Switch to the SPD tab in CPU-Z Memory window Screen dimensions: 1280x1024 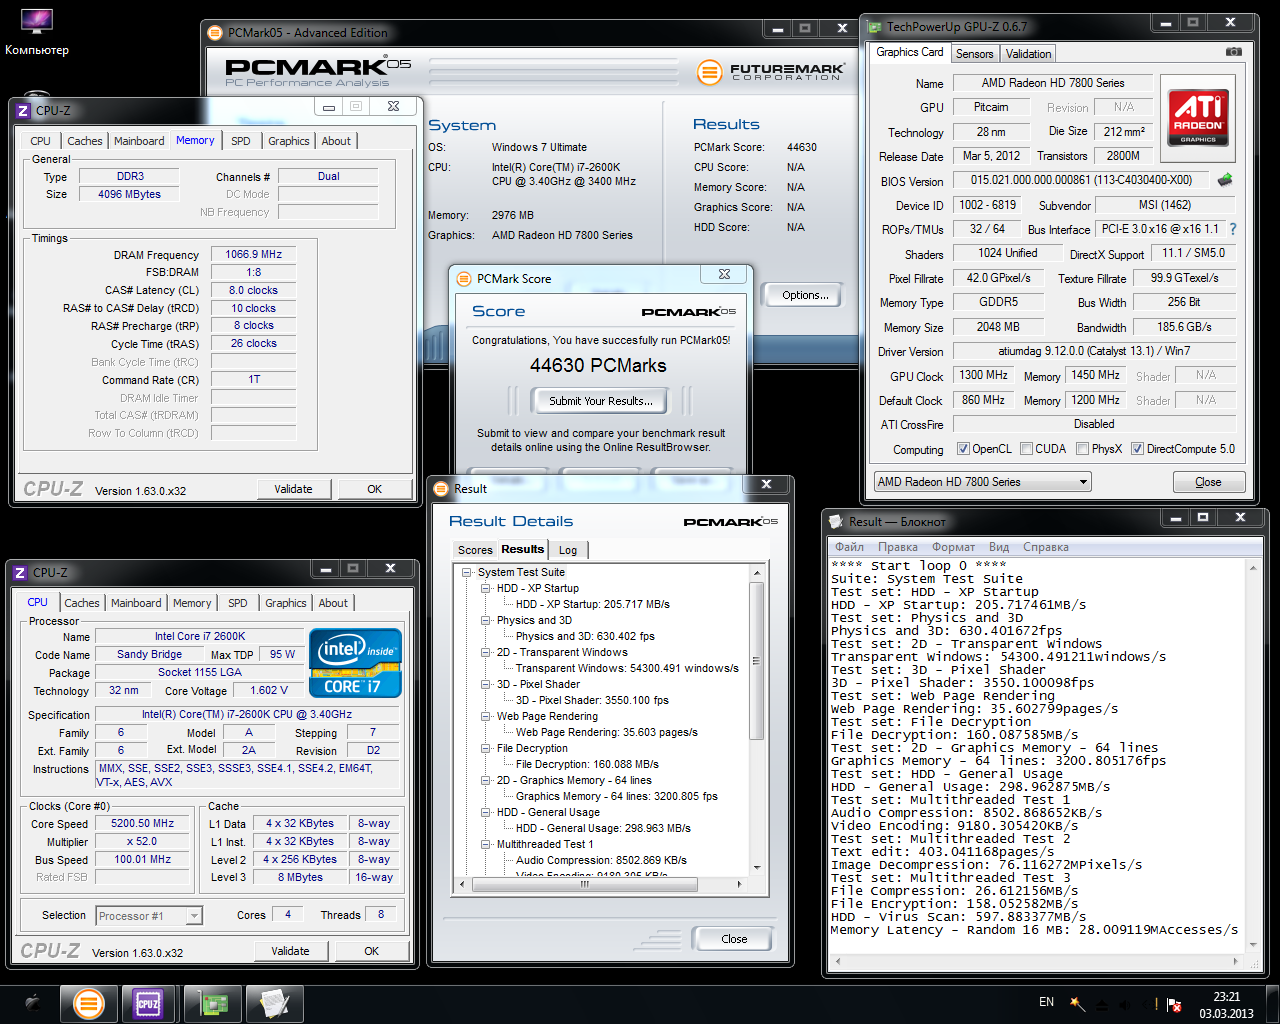pos(241,141)
